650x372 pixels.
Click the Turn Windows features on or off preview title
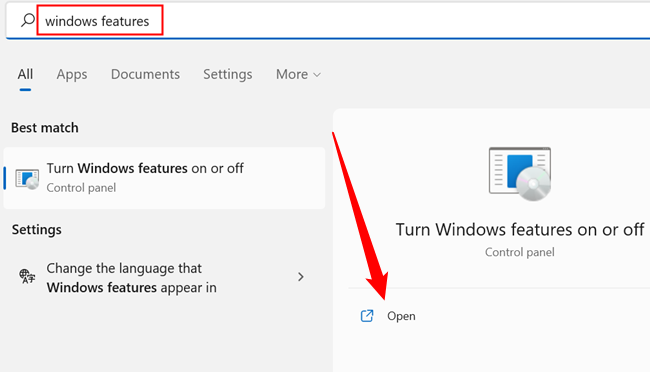pyautogui.click(x=520, y=229)
